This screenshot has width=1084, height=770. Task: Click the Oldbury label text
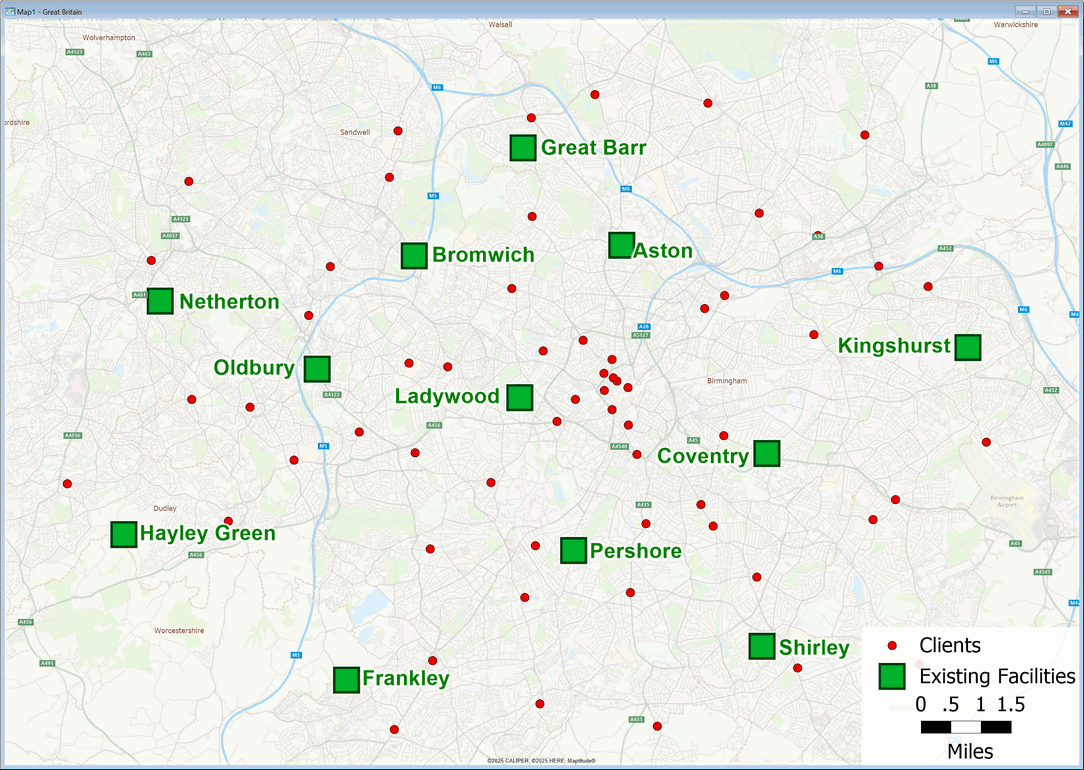(x=254, y=367)
